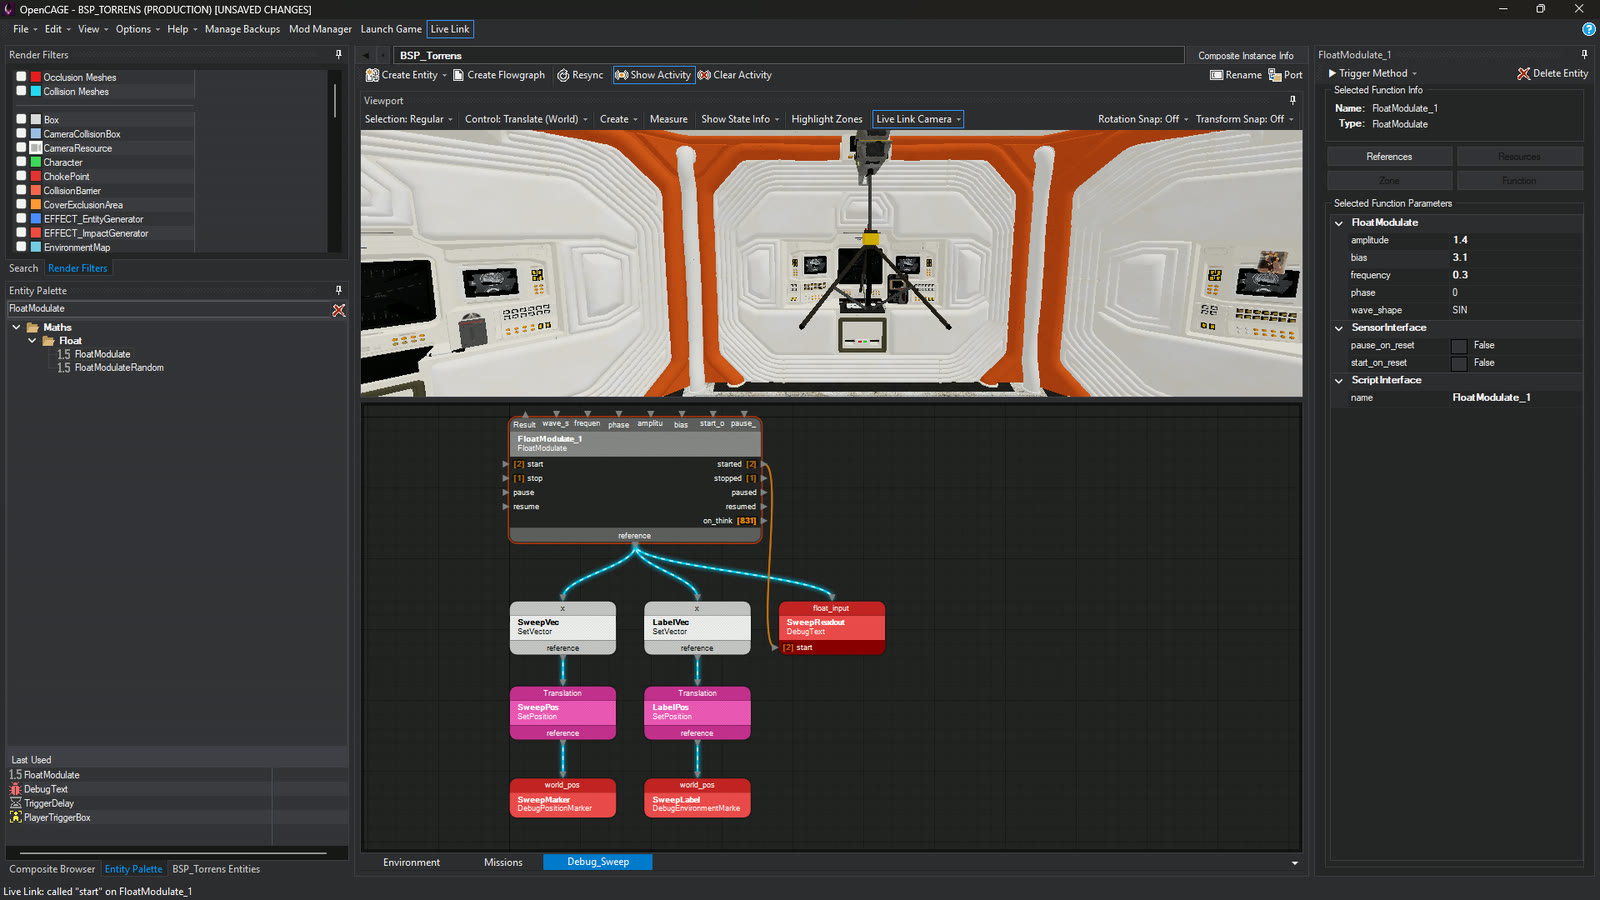Enable the Collision Meshes filter checkbox
1600x900 pixels.
pyautogui.click(x=21, y=91)
